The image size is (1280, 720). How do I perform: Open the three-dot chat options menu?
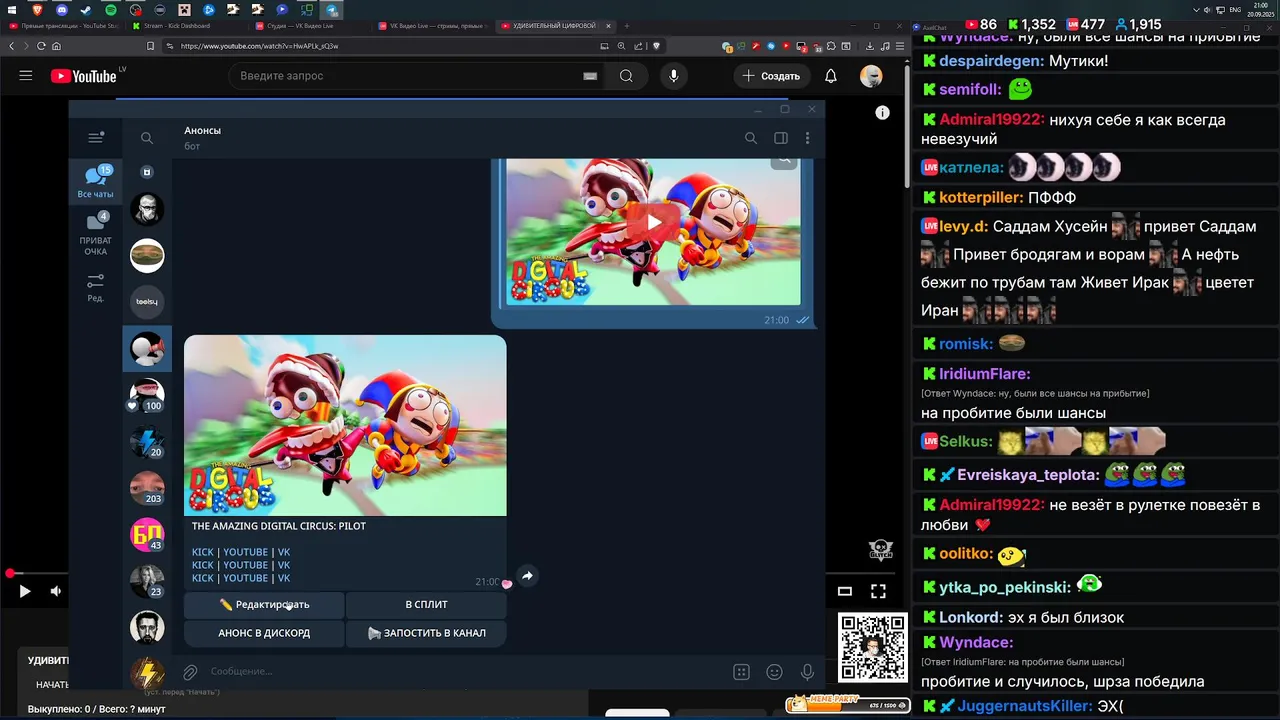tap(807, 138)
